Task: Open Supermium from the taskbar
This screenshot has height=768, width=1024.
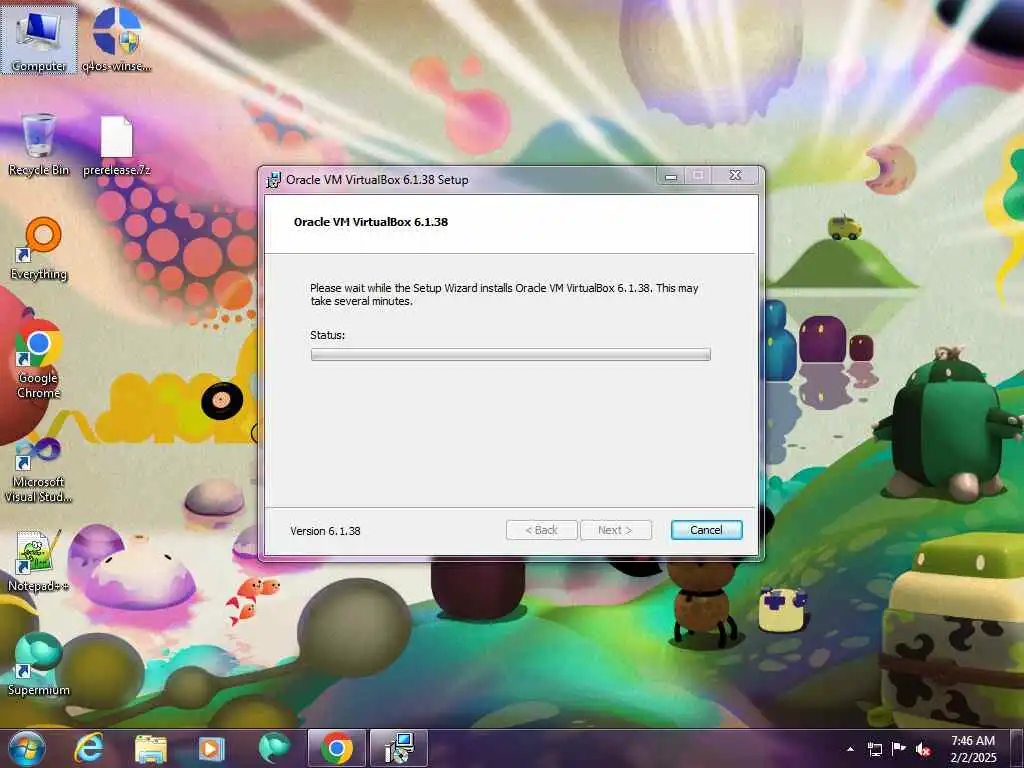Action: [x=274, y=748]
